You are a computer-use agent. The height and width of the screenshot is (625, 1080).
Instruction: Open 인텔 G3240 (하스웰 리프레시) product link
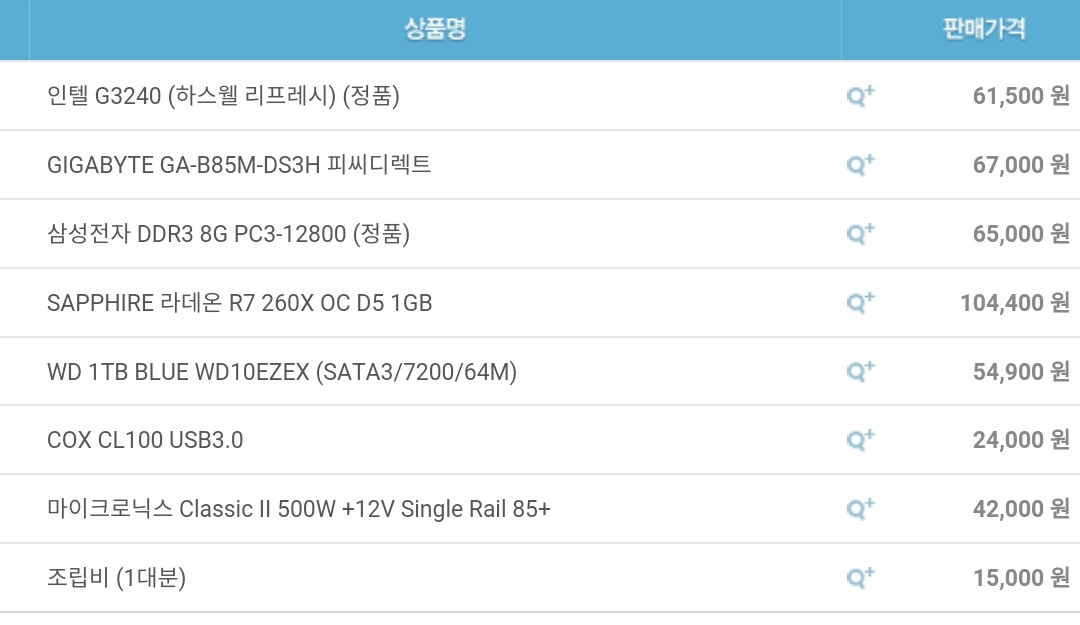(223, 96)
